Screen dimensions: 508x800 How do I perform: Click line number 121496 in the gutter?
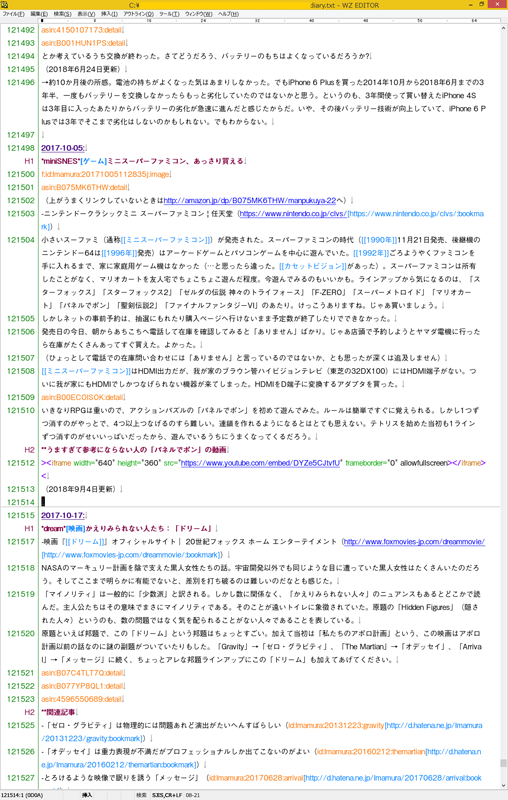(x=20, y=83)
